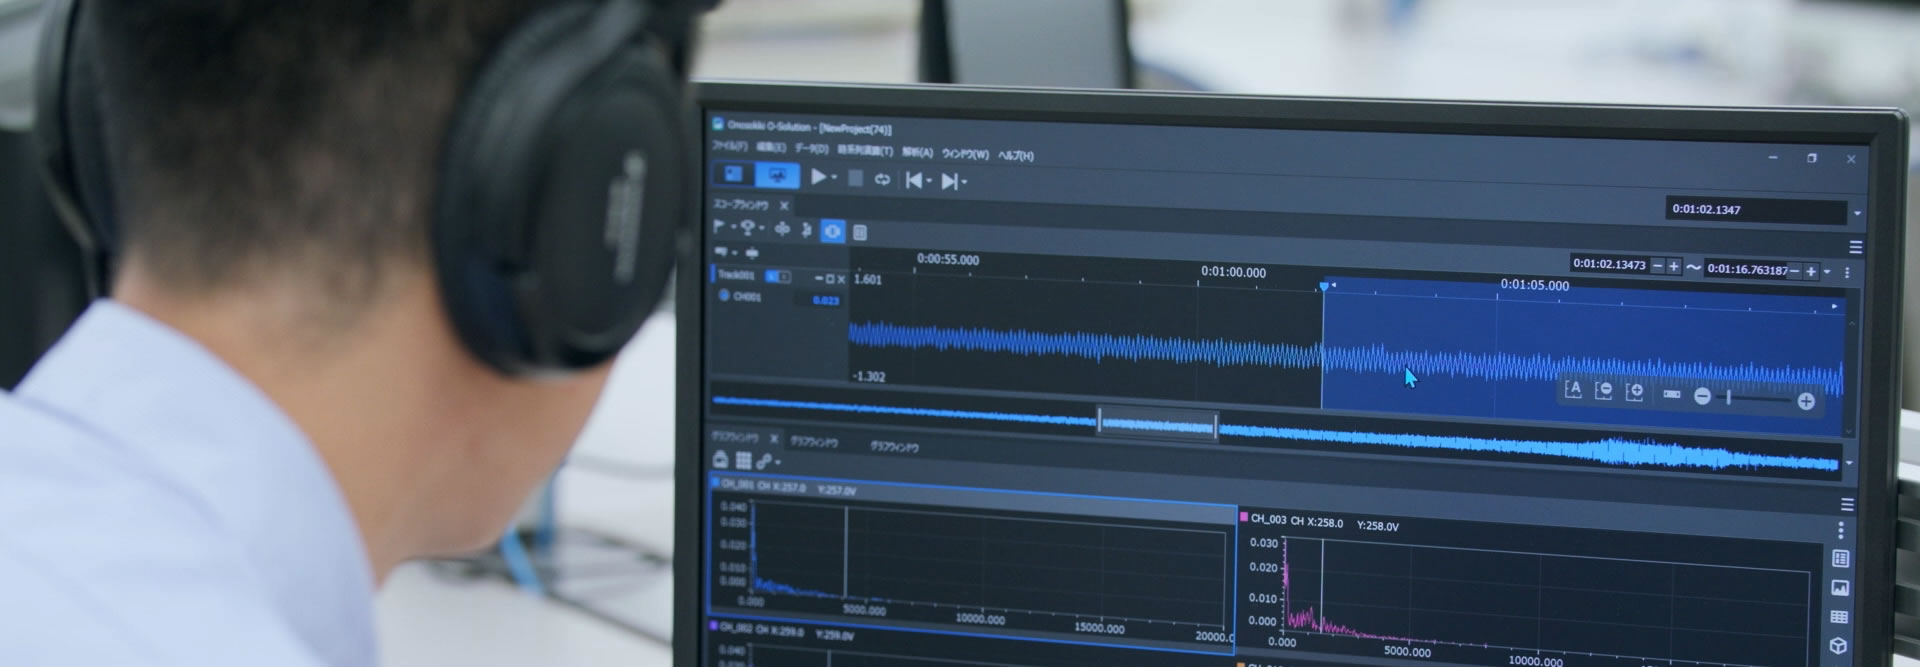Image resolution: width=1920 pixels, height=667 pixels.
Task: Click the vertical zoom-out bracket icon
Action: click(1604, 390)
